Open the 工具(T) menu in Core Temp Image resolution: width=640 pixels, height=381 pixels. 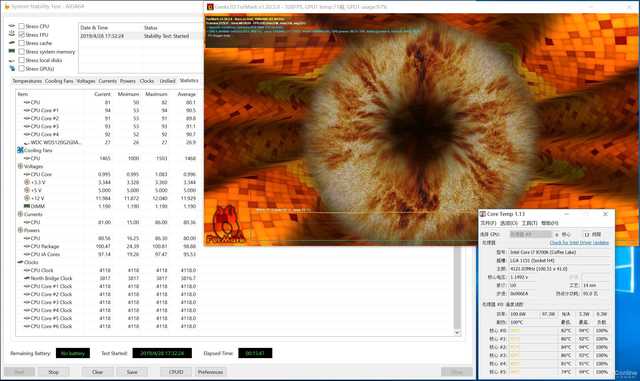pos(529,223)
